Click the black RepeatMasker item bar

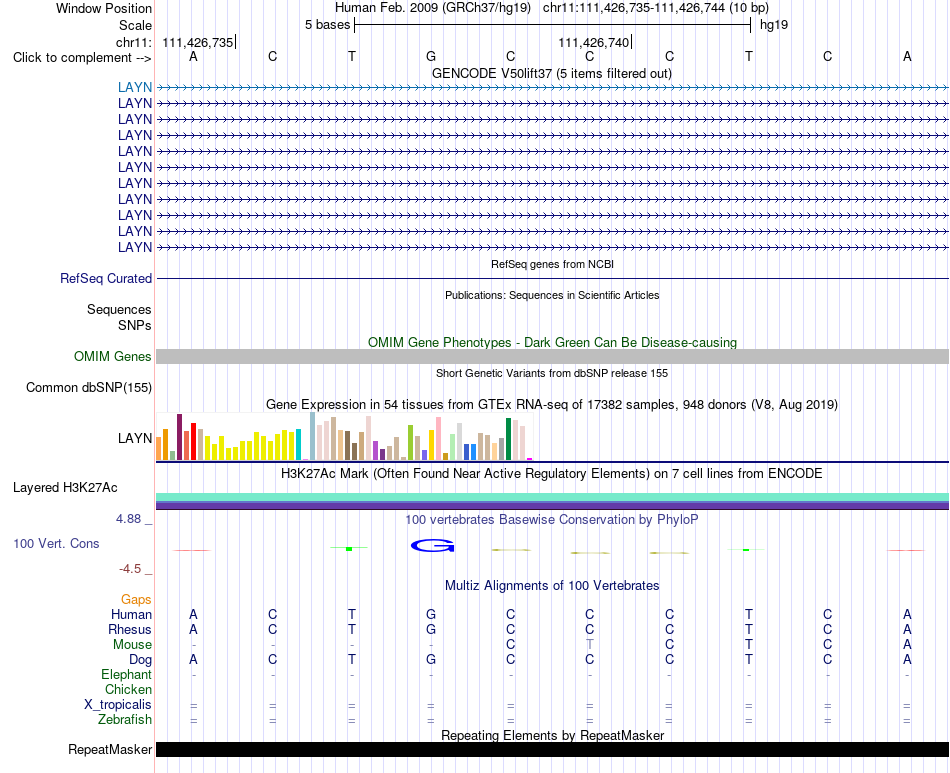[x=552, y=749]
